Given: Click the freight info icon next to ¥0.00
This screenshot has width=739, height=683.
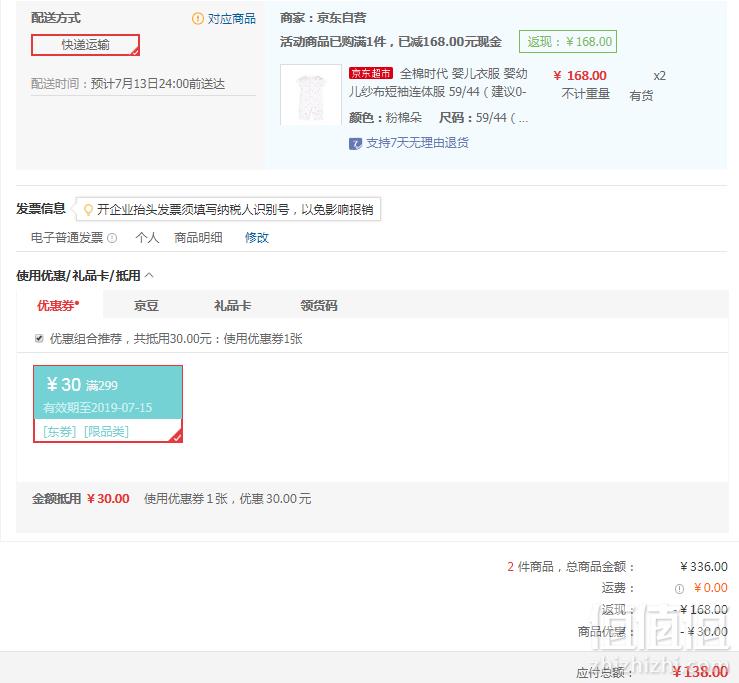Looking at the screenshot, I should [x=679, y=589].
